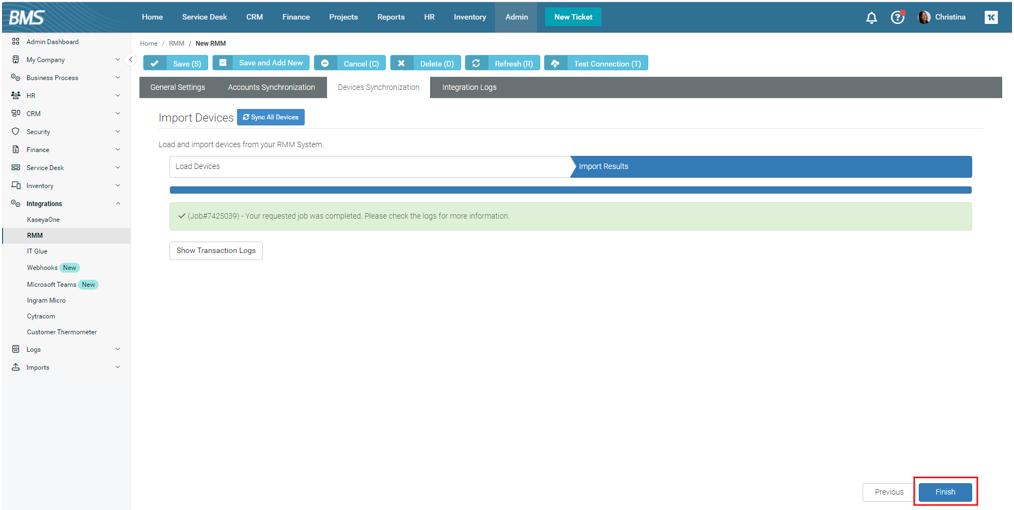Click the BMS logo

point(27,17)
